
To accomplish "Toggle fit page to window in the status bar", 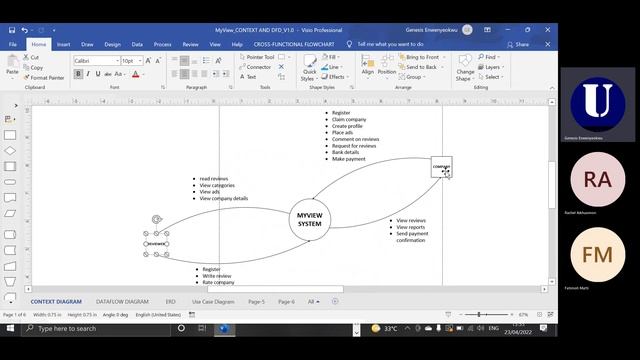I will [539, 315].
